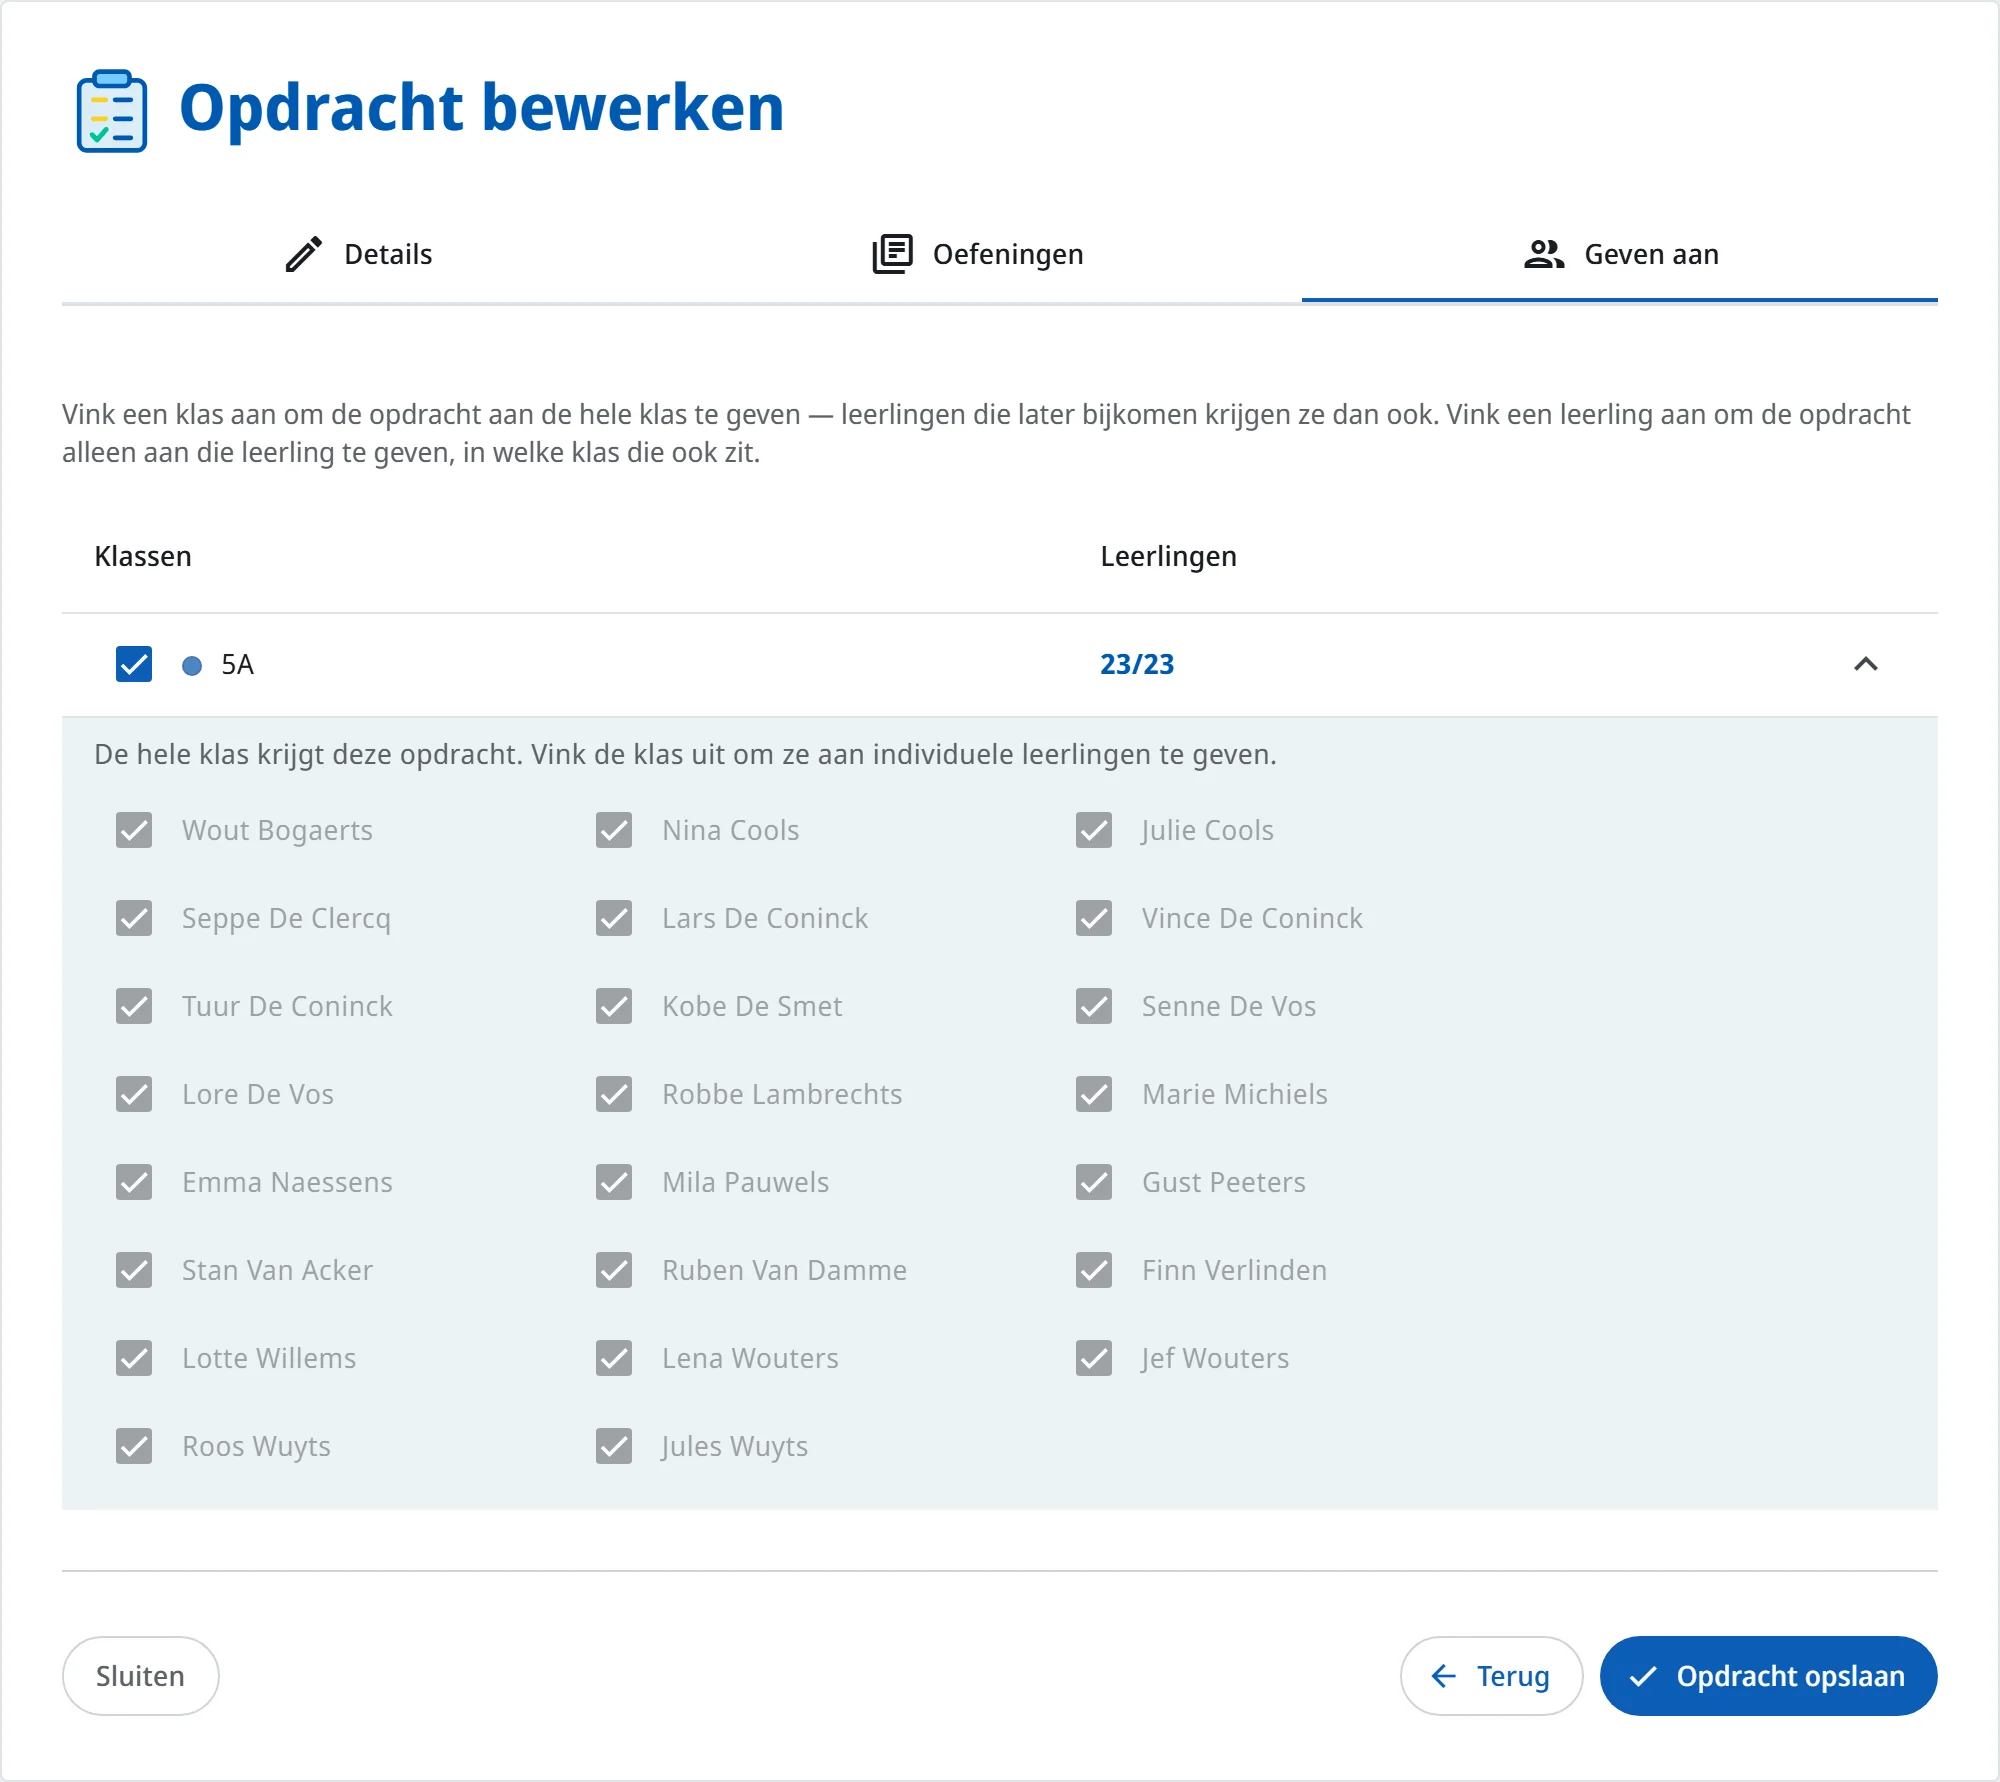Toggle checkbox for Wout Bogaerts
This screenshot has height=1782, width=2000.
point(134,830)
